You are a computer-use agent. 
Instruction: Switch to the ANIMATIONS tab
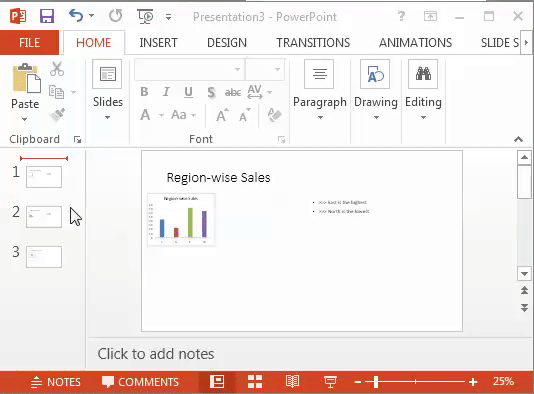(415, 43)
